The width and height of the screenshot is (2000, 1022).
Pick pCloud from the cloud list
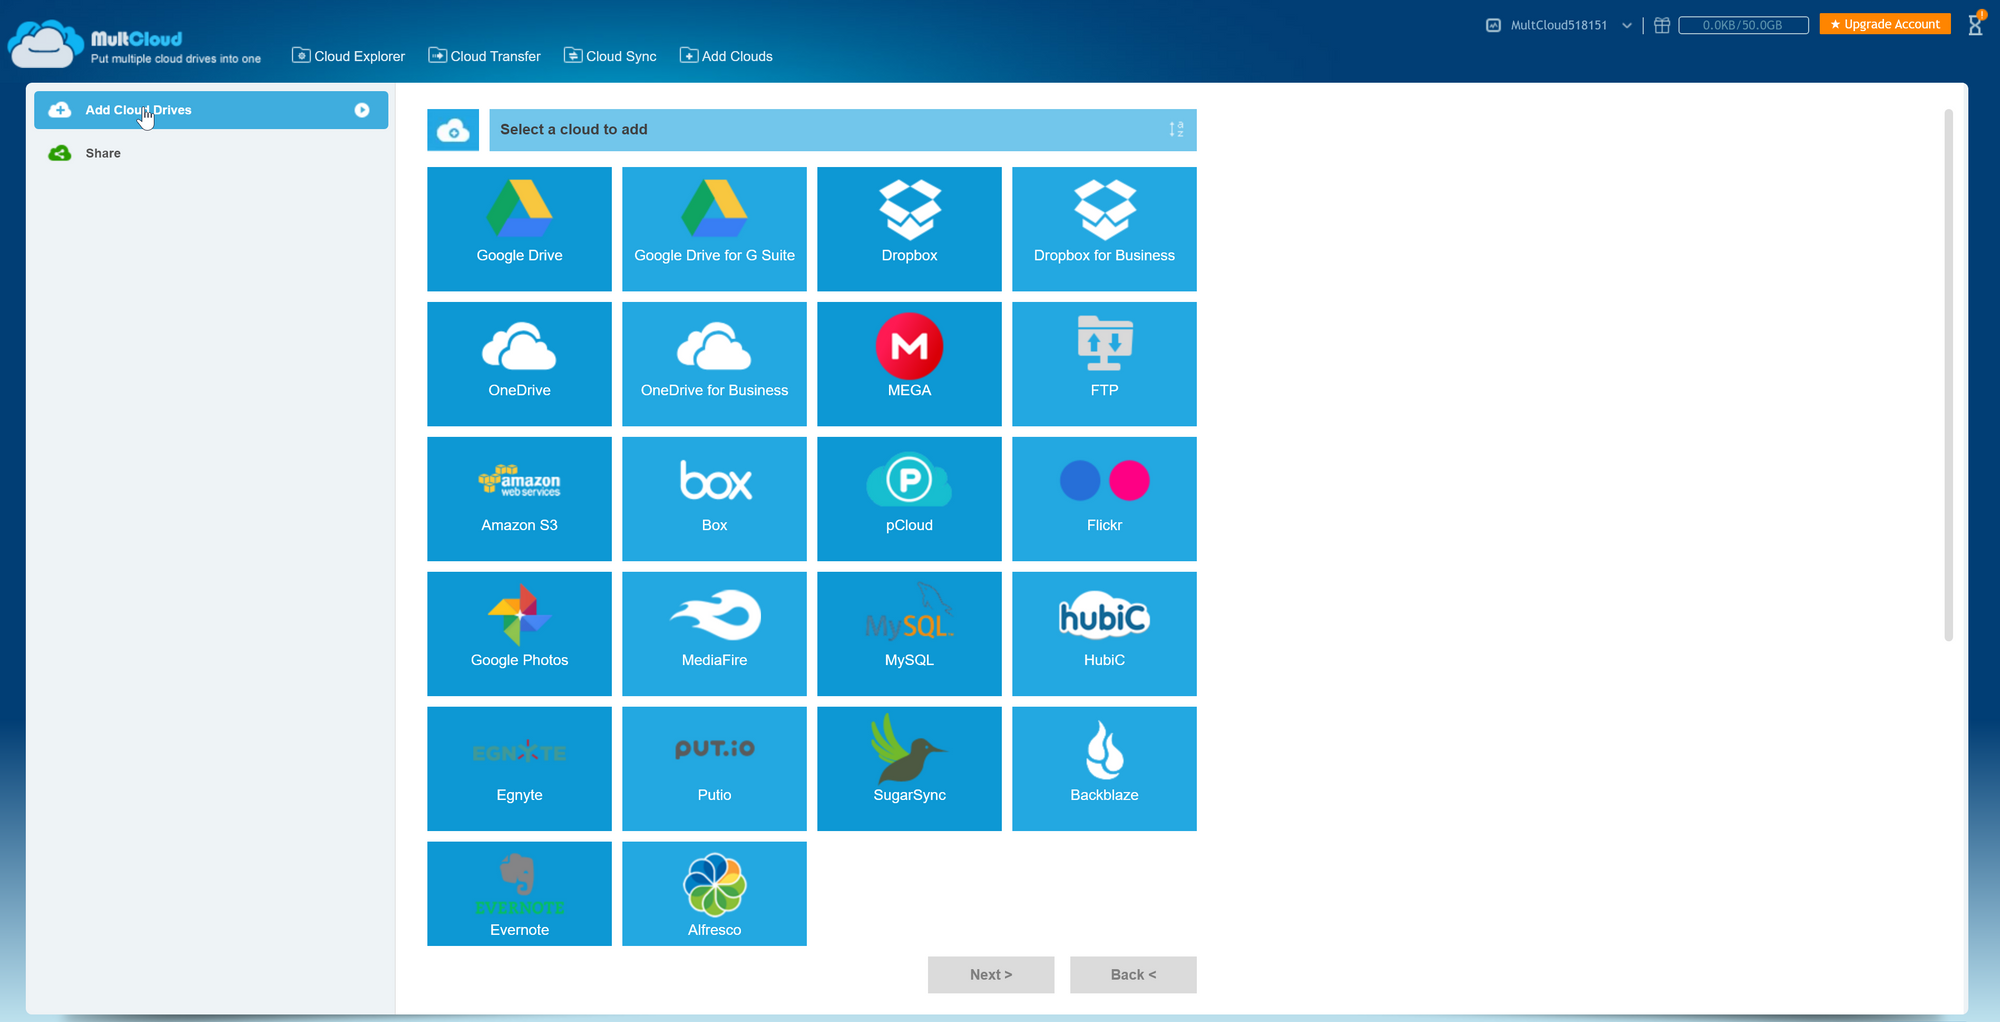click(x=908, y=499)
